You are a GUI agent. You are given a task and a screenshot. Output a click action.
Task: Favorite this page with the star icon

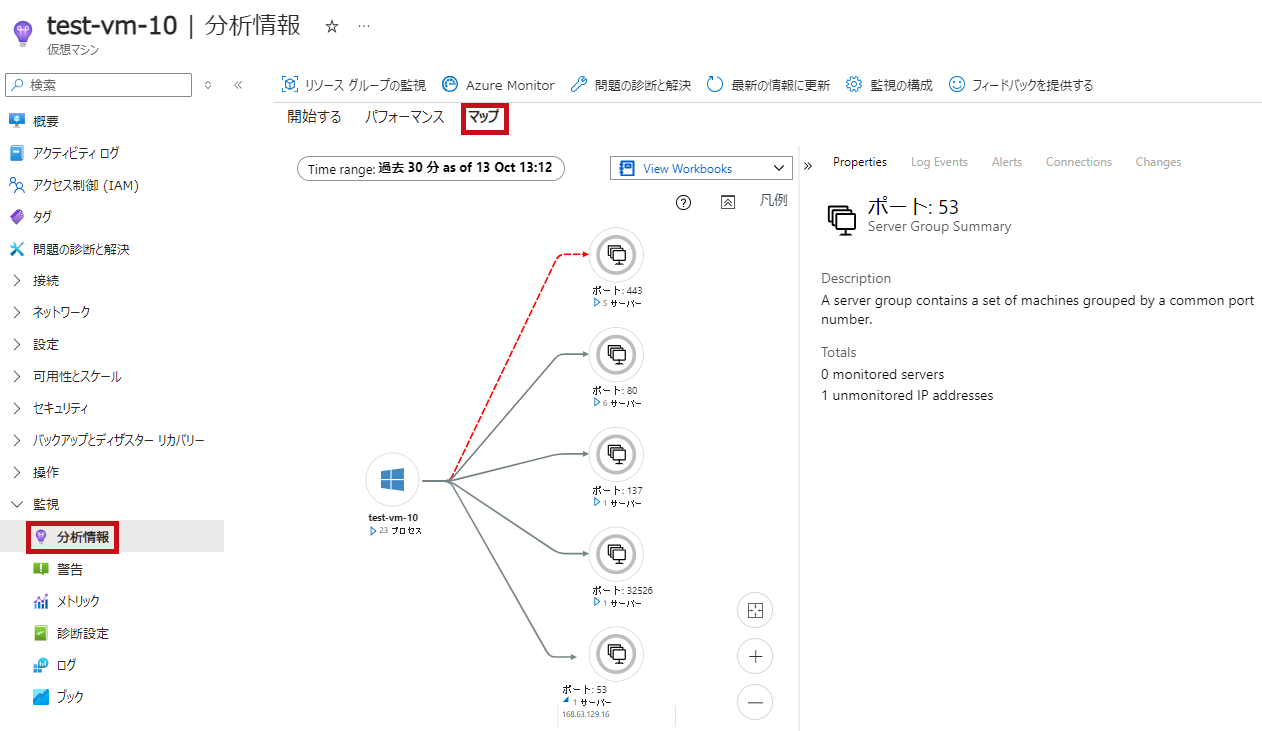click(x=333, y=27)
